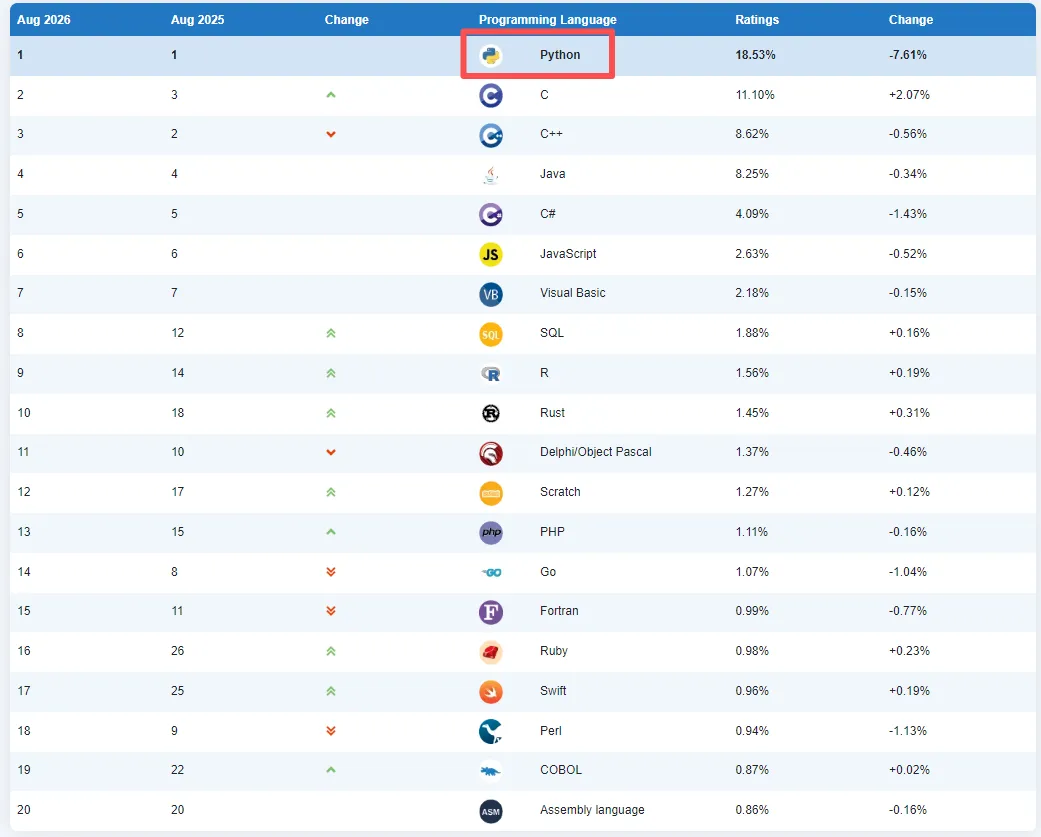1041x837 pixels.
Task: Click the Rust gear logo icon
Action: (491, 414)
